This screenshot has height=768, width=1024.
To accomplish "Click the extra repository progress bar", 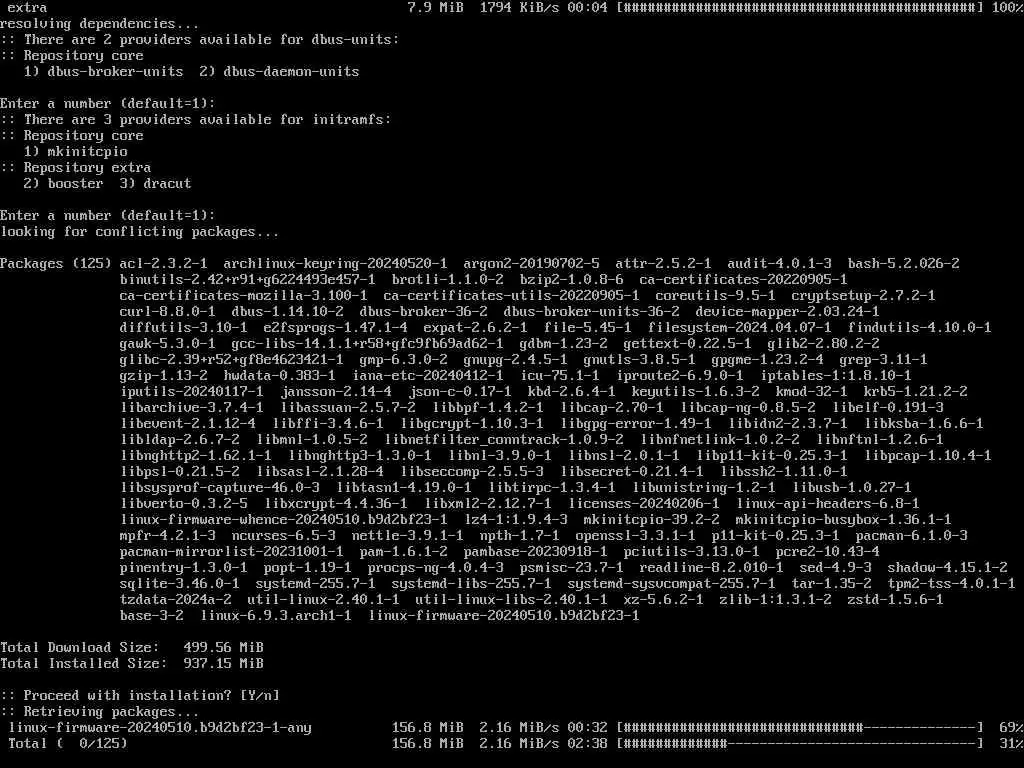I will point(800,8).
